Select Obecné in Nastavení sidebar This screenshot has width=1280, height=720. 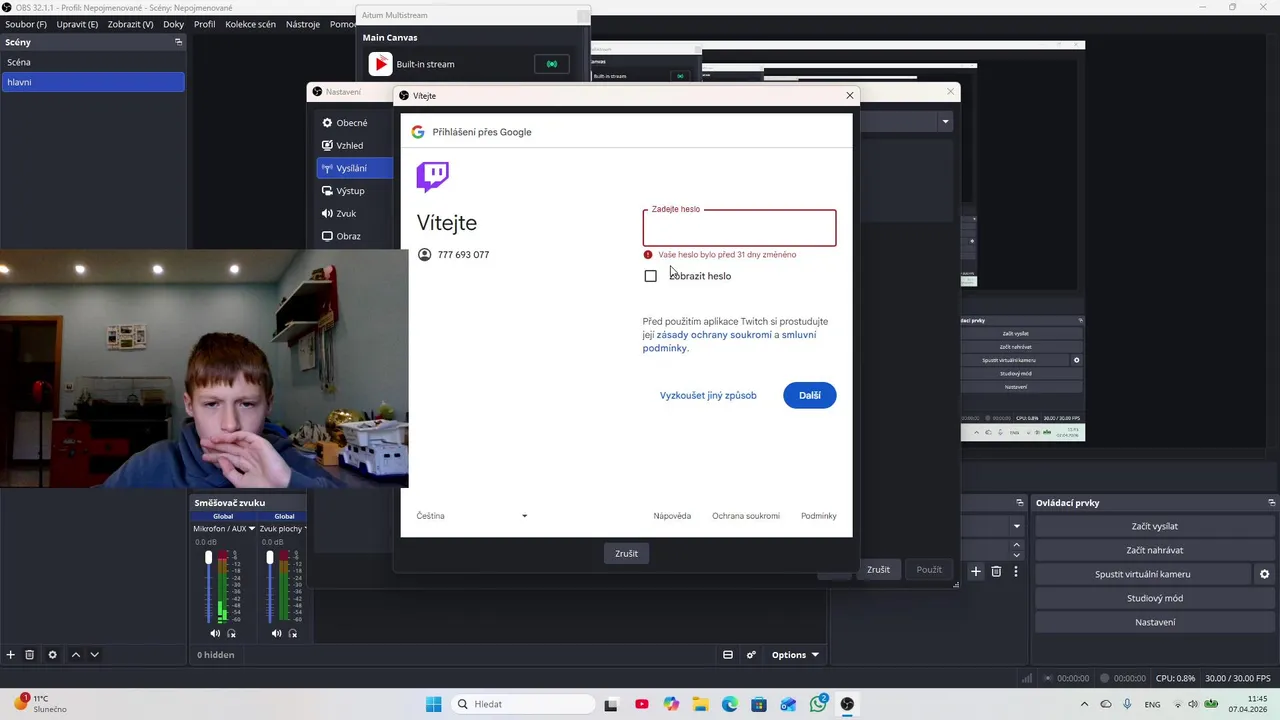[x=355, y=123]
